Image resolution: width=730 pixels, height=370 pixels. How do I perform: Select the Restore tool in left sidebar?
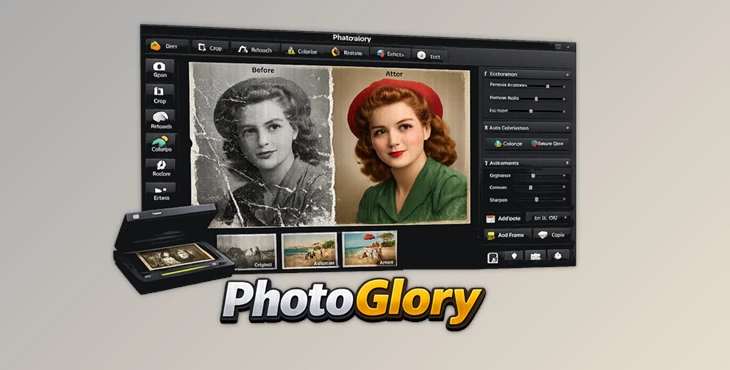161,168
